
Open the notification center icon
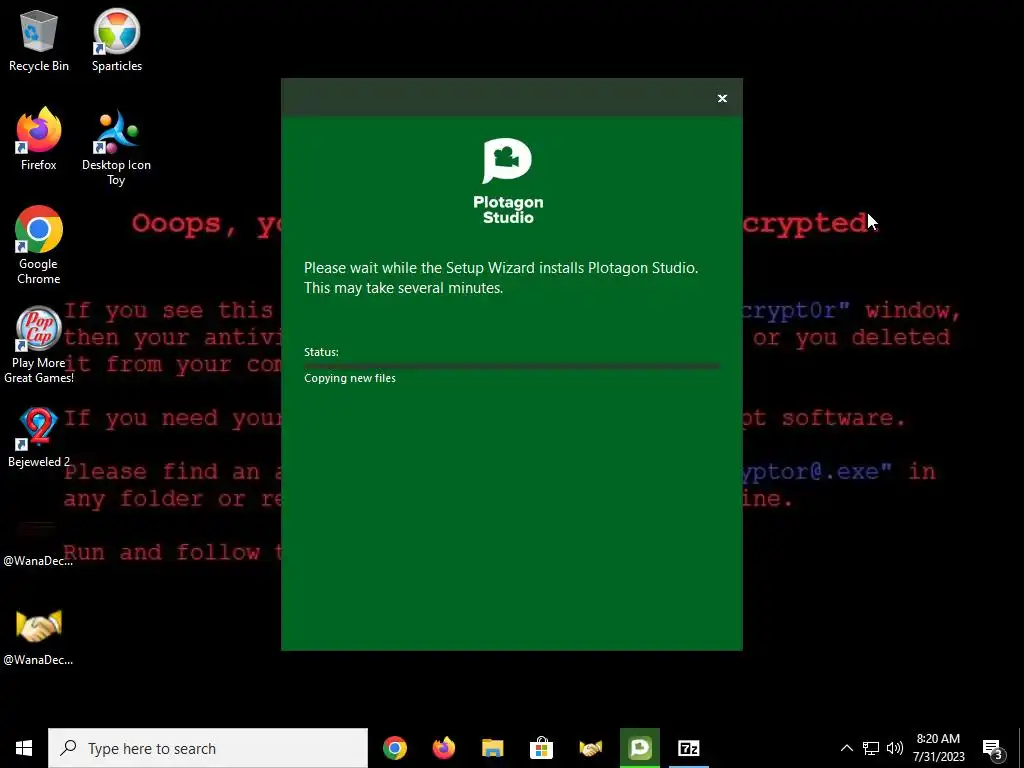(x=993, y=748)
